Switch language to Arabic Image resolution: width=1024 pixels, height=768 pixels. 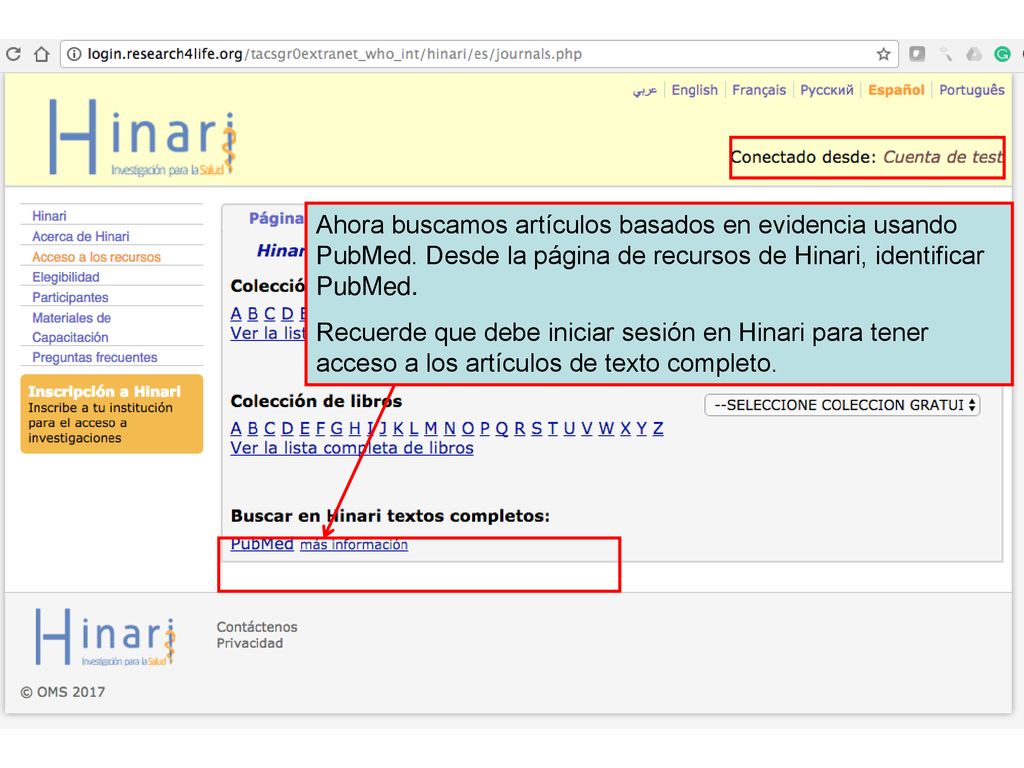point(645,90)
